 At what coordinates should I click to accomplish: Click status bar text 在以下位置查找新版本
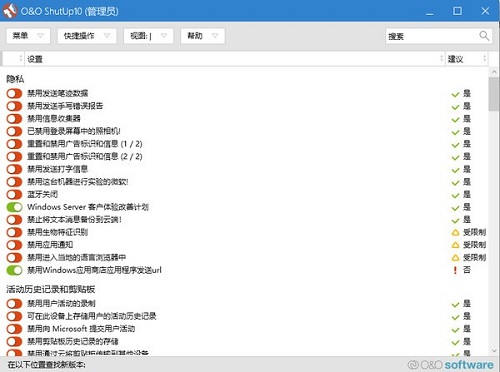pos(47,365)
